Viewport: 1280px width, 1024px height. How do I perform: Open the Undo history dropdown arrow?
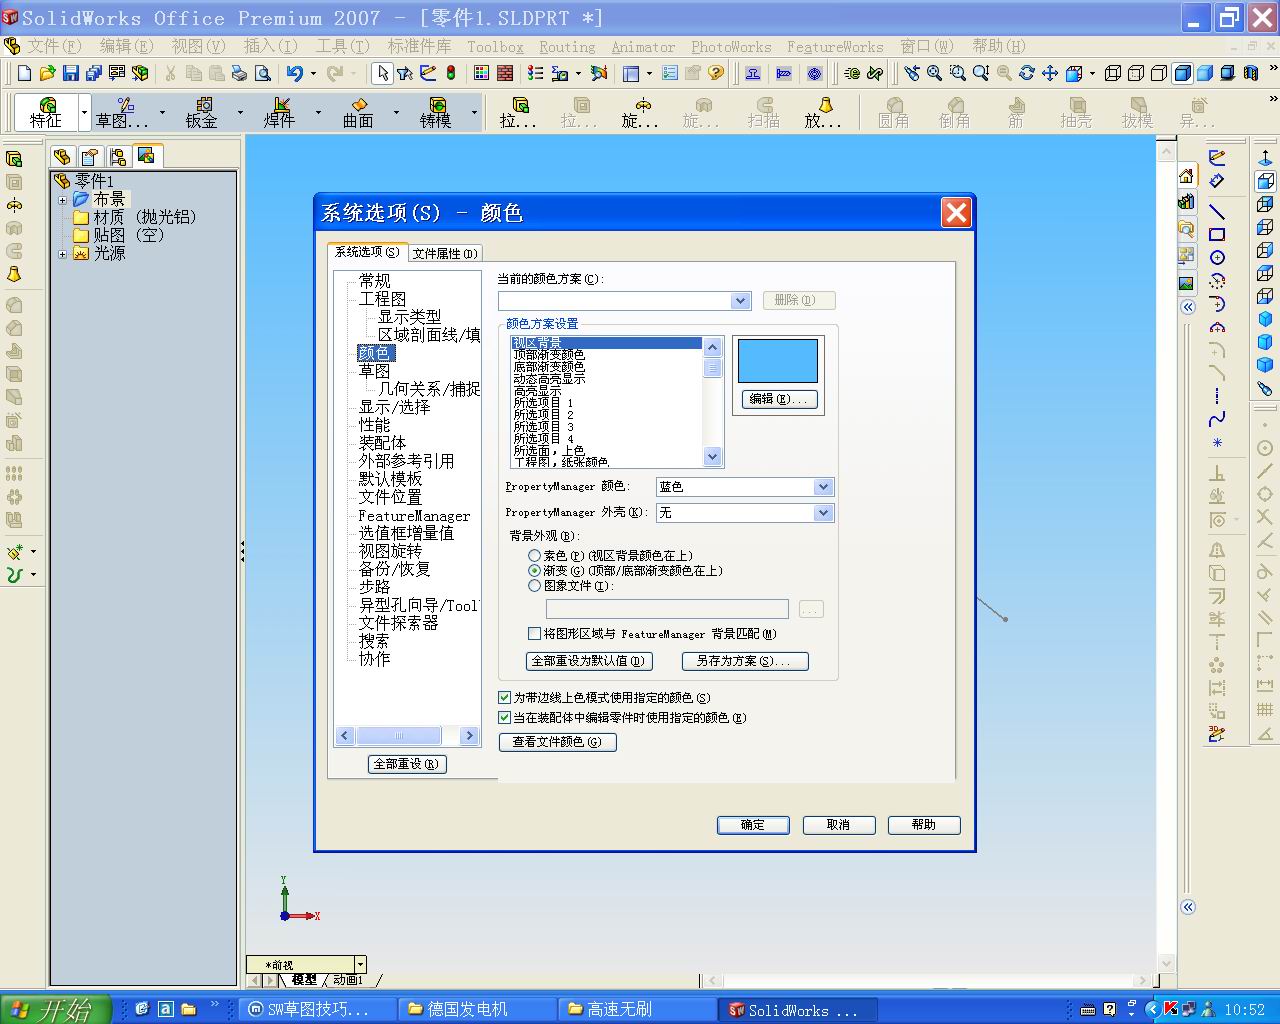[x=313, y=73]
